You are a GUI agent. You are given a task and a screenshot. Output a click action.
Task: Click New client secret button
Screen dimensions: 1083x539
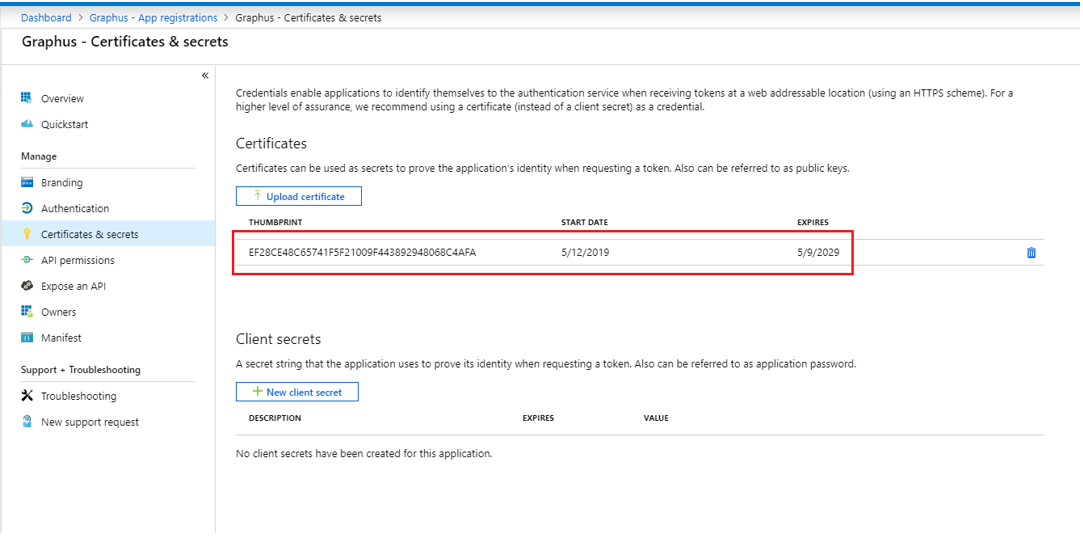coord(297,392)
